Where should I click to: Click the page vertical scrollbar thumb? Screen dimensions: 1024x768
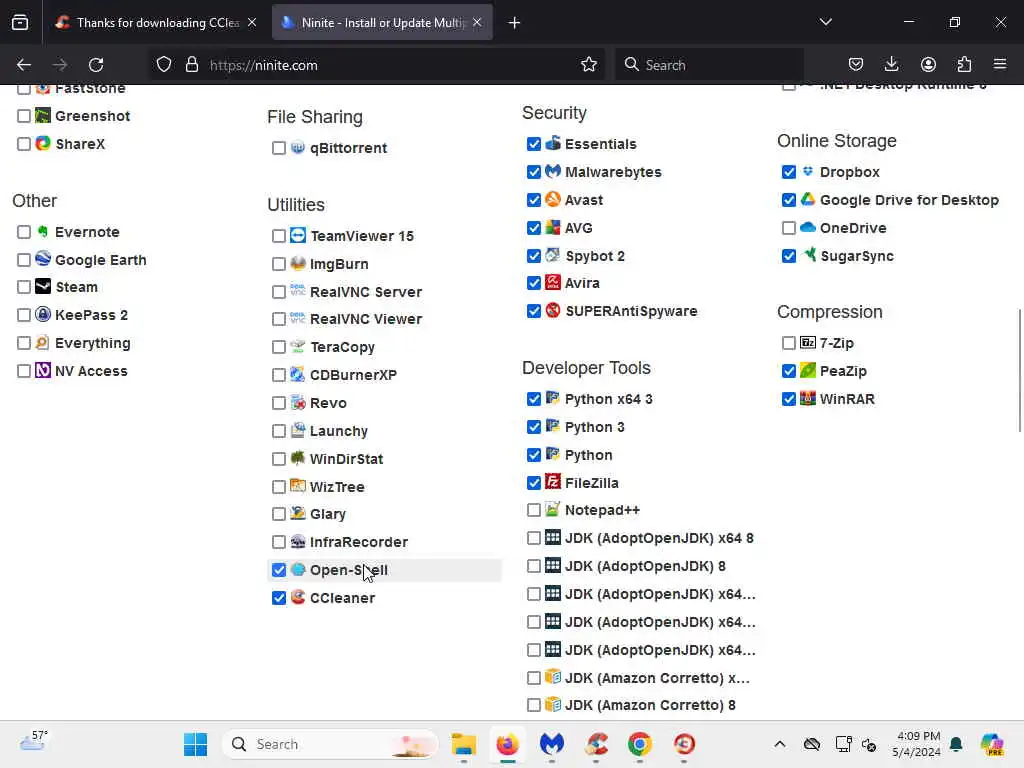coord(1019,370)
